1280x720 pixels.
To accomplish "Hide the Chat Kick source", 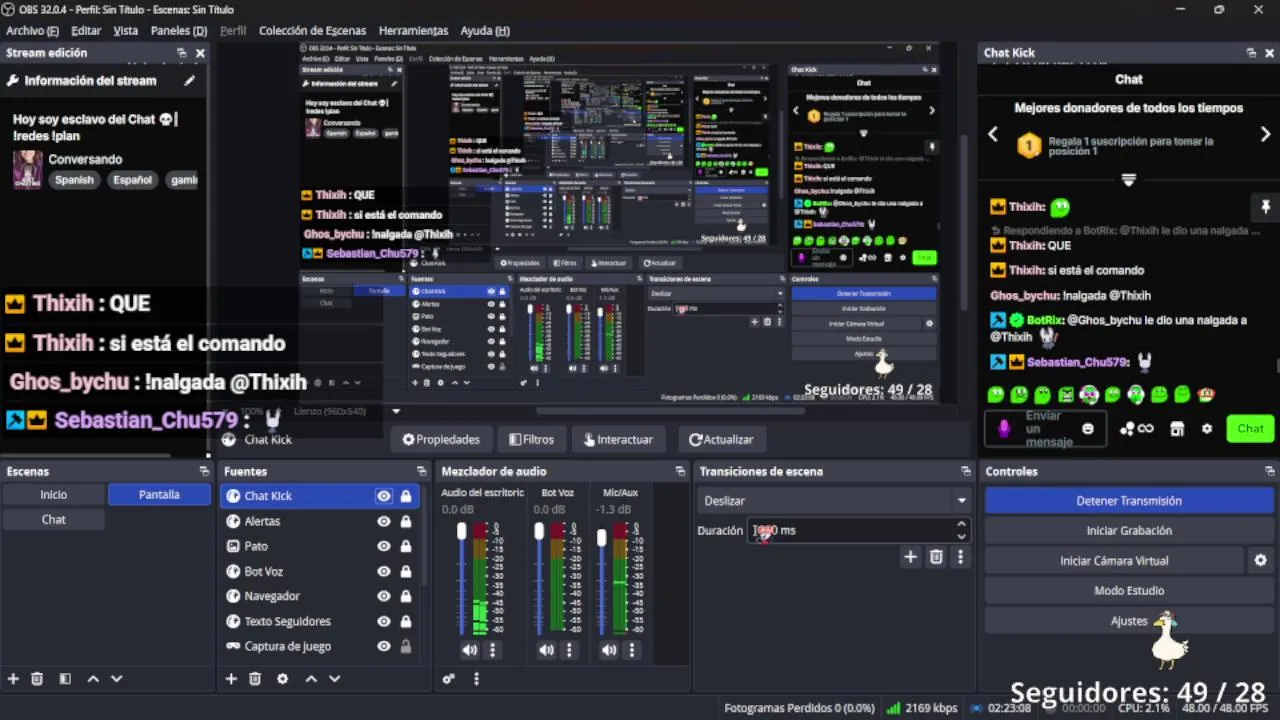I will [383, 496].
